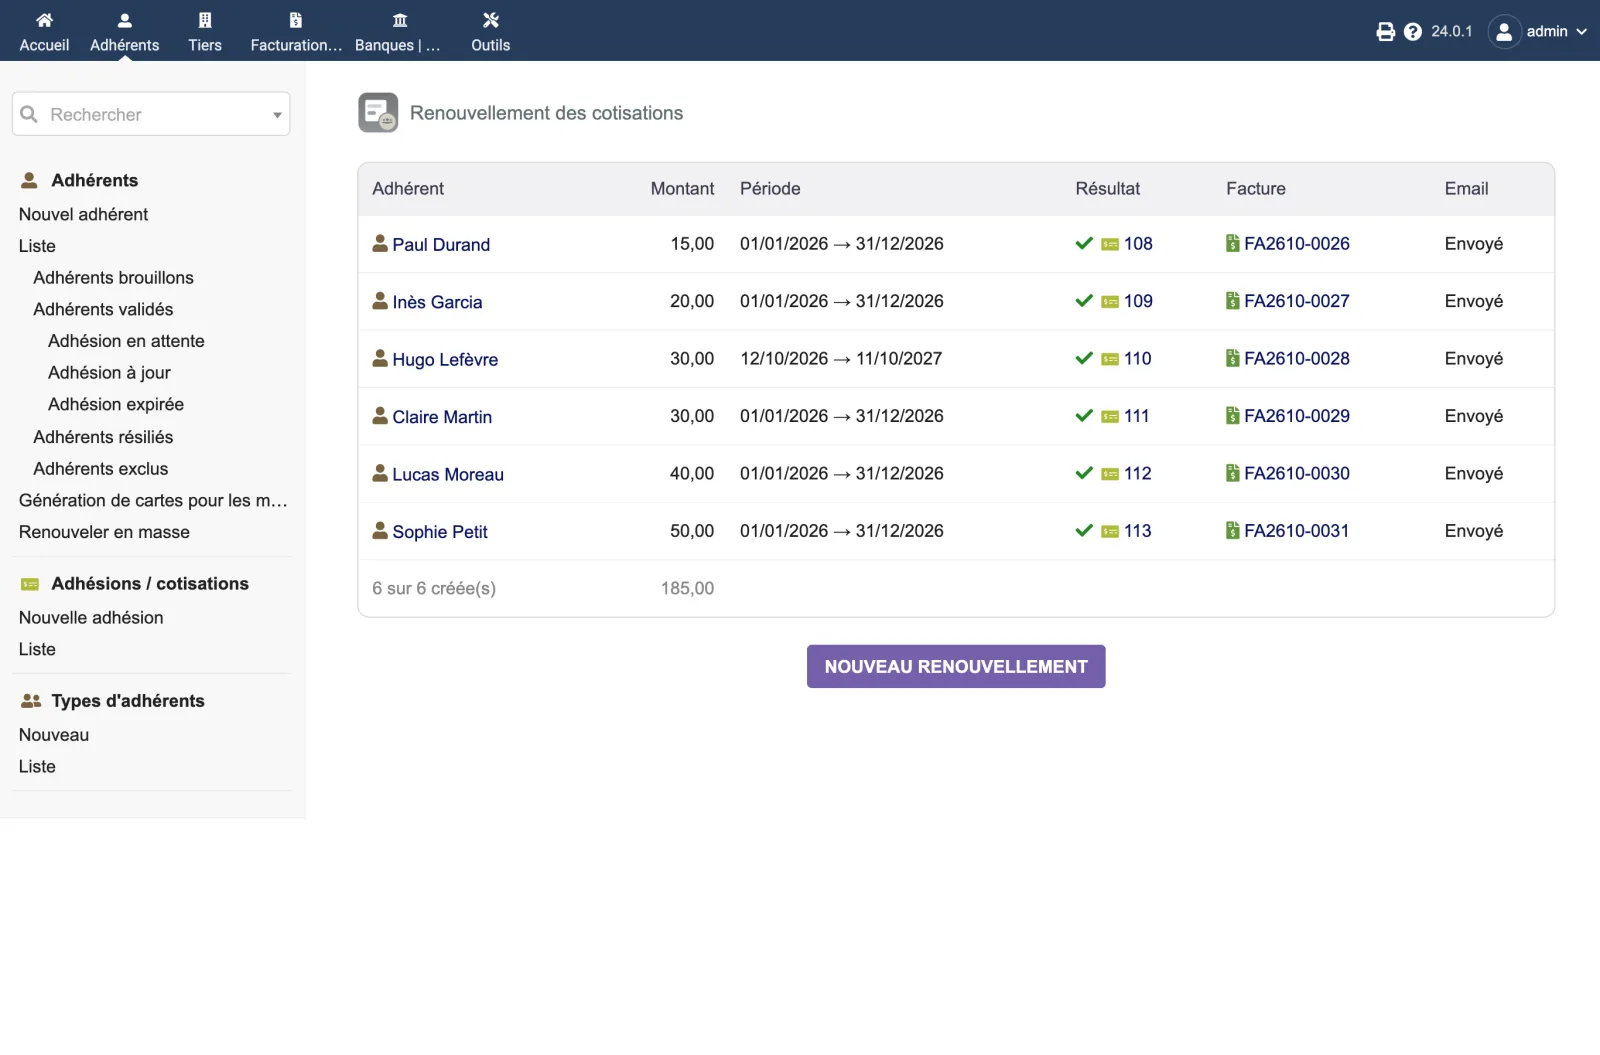Select Renouveler en masse in sidebar
The width and height of the screenshot is (1600, 1055).
(104, 532)
